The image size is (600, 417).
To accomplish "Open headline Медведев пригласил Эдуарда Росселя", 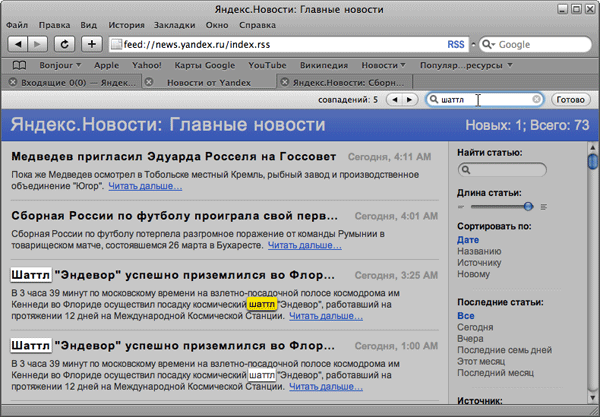I will click(x=174, y=156).
